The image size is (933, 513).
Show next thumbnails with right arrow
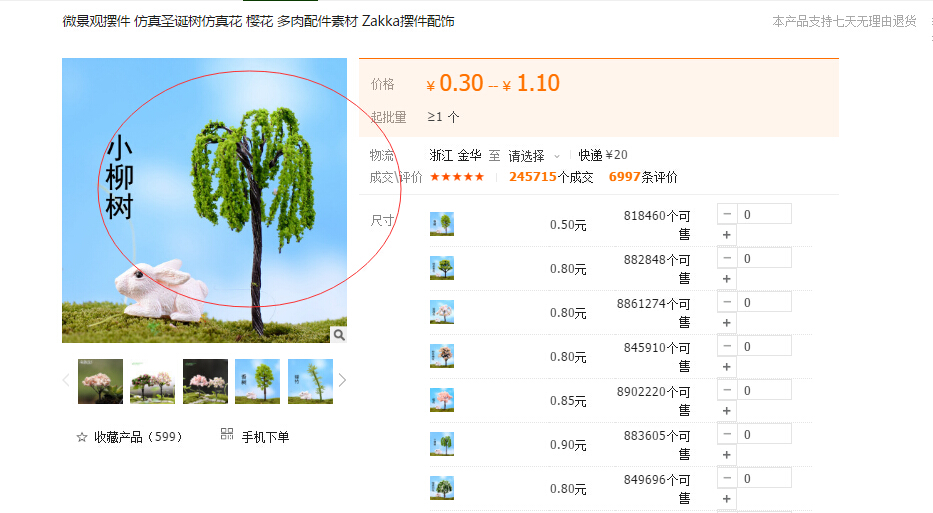[x=342, y=380]
